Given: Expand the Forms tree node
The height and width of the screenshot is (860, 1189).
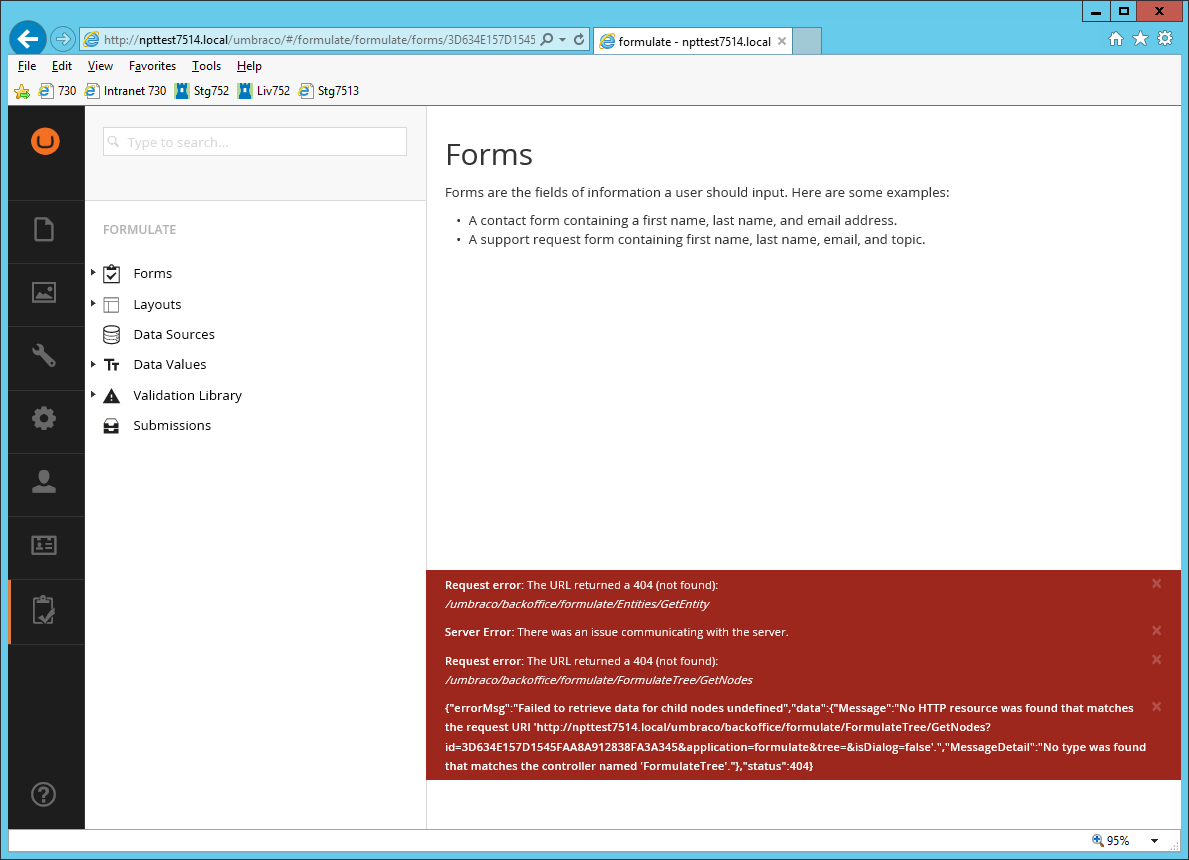Looking at the screenshot, I should click(x=93, y=272).
